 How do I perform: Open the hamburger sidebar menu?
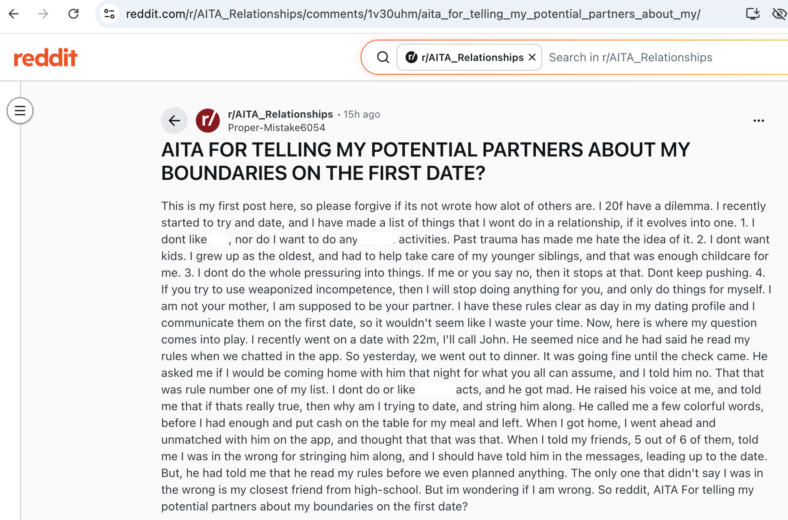click(x=20, y=111)
